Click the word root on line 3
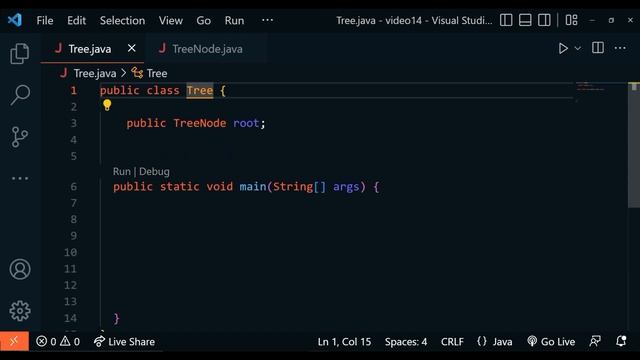The image size is (640, 360). pyautogui.click(x=246, y=123)
